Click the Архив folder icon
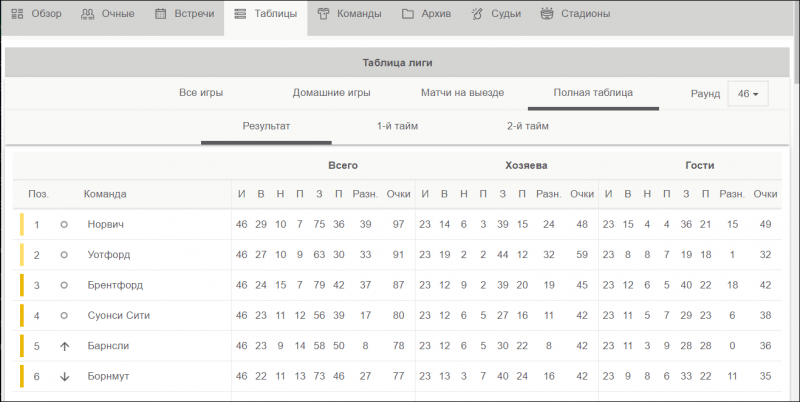The image size is (800, 402). click(408, 14)
